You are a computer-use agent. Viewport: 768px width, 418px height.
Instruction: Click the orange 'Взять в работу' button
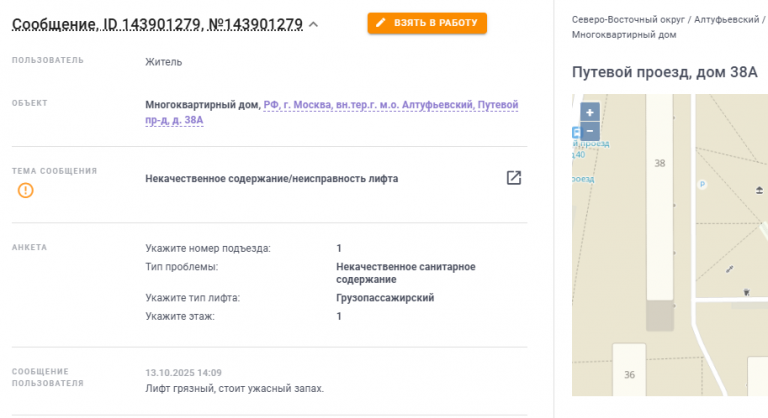coord(427,23)
